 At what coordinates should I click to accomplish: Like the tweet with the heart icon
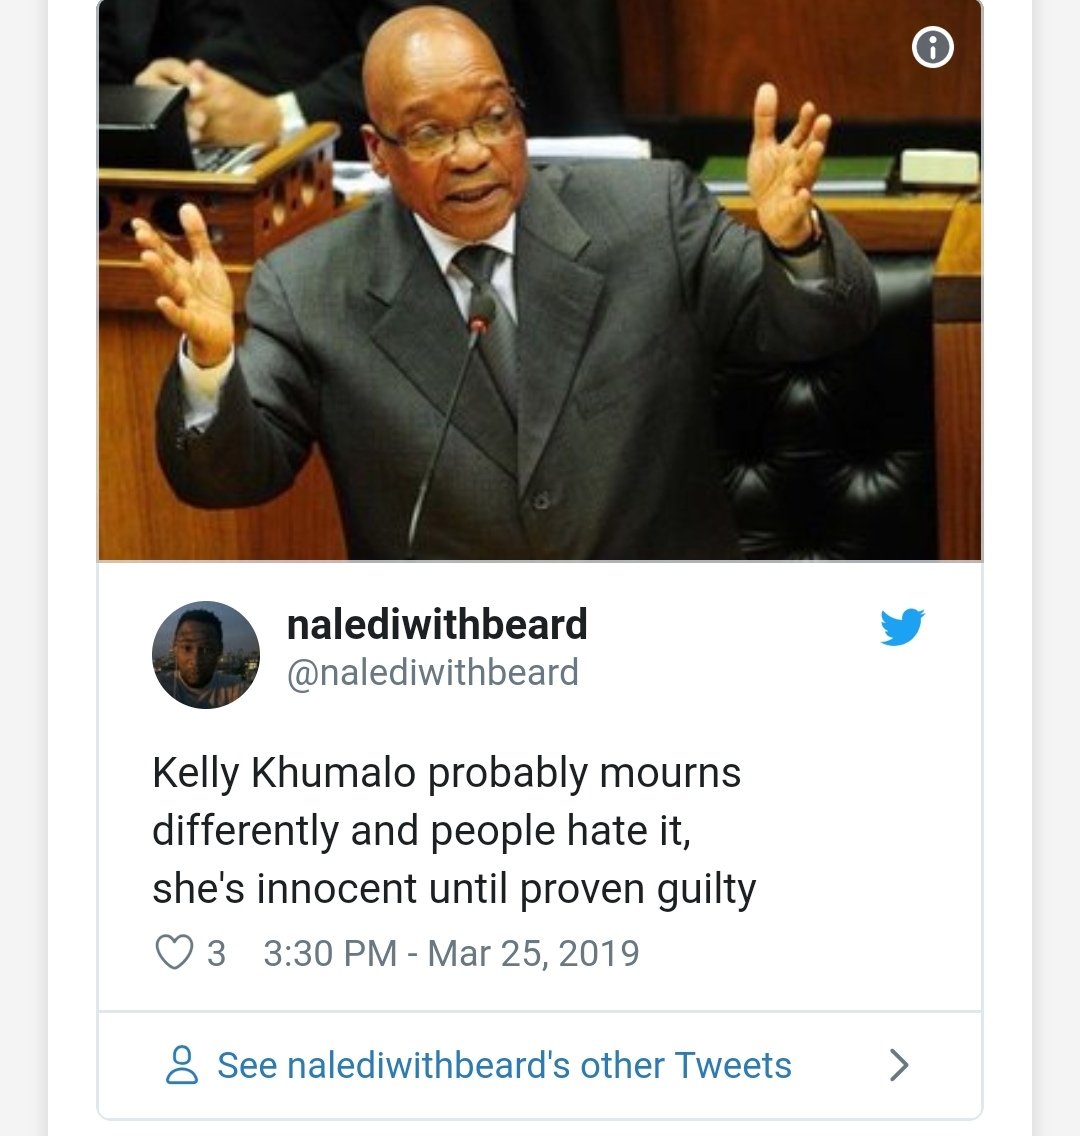click(x=174, y=953)
